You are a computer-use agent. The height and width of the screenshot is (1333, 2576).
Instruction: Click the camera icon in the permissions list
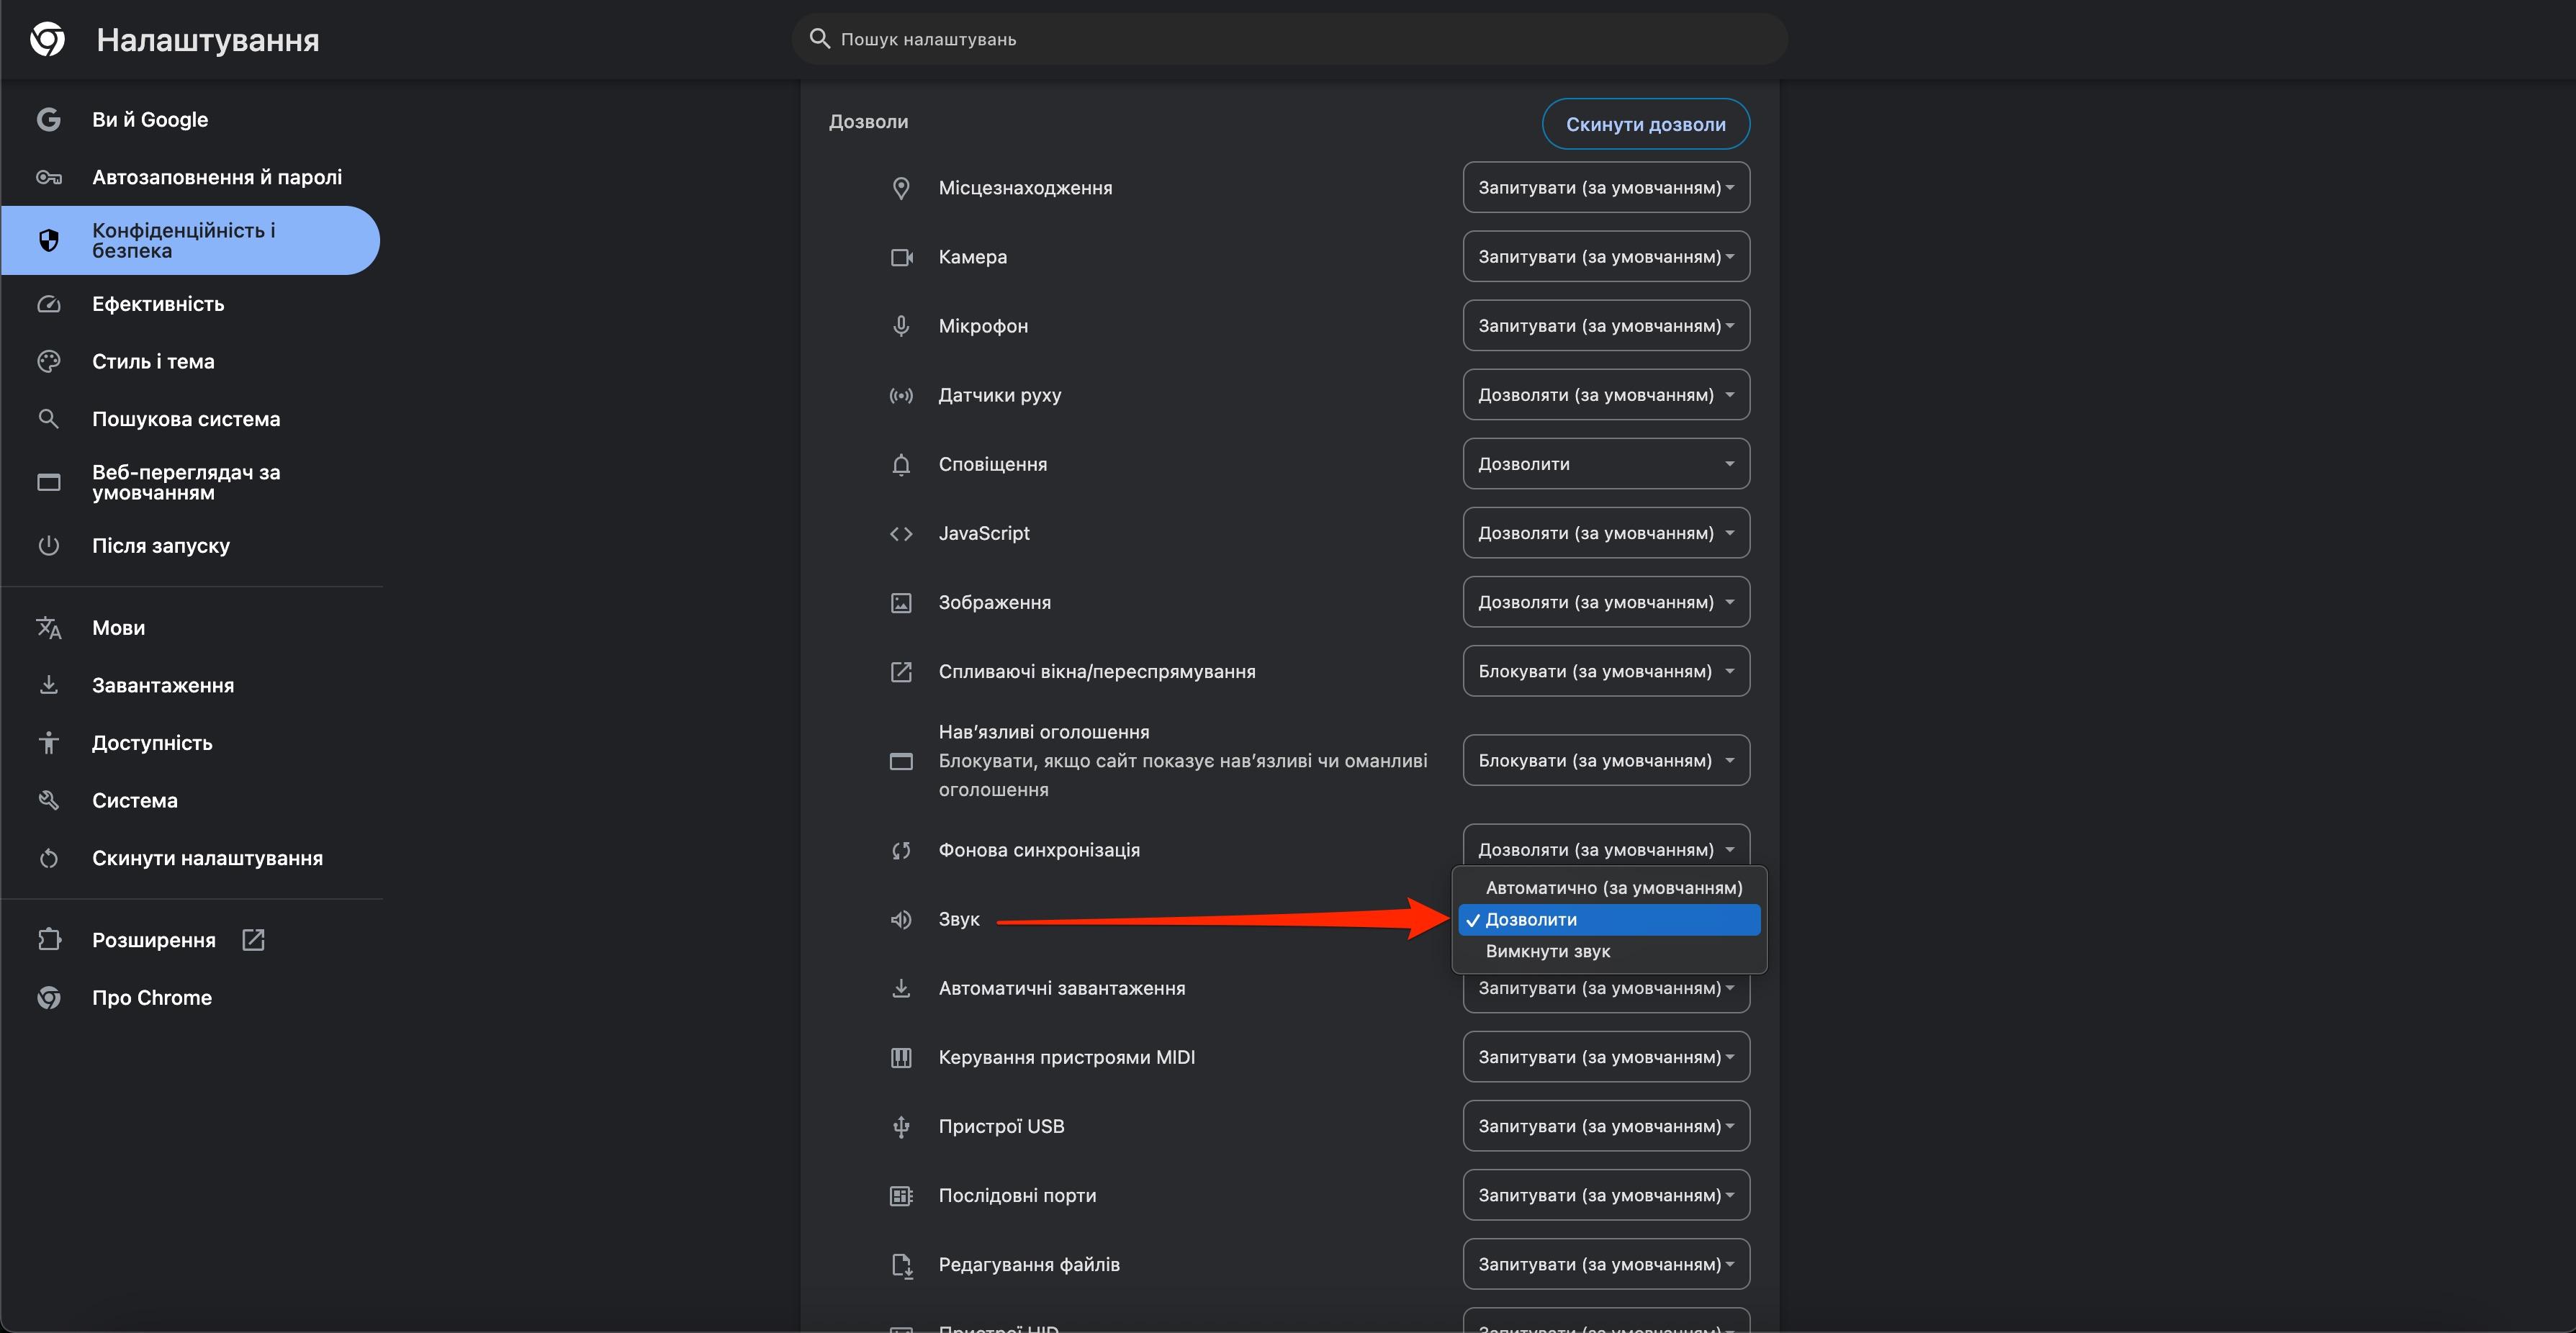tap(901, 257)
